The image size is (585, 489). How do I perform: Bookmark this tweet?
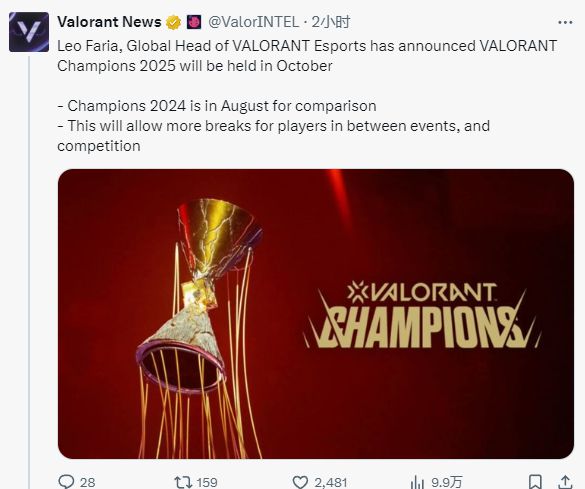535,482
